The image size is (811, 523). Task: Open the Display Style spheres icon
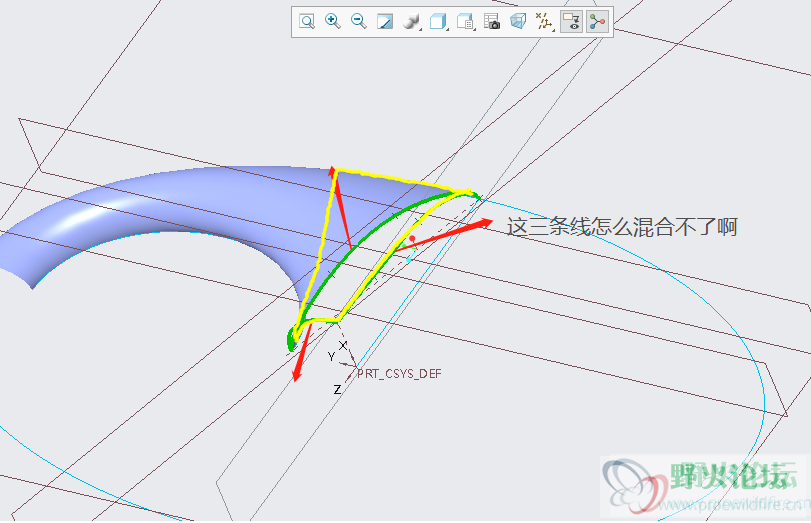[x=412, y=22]
